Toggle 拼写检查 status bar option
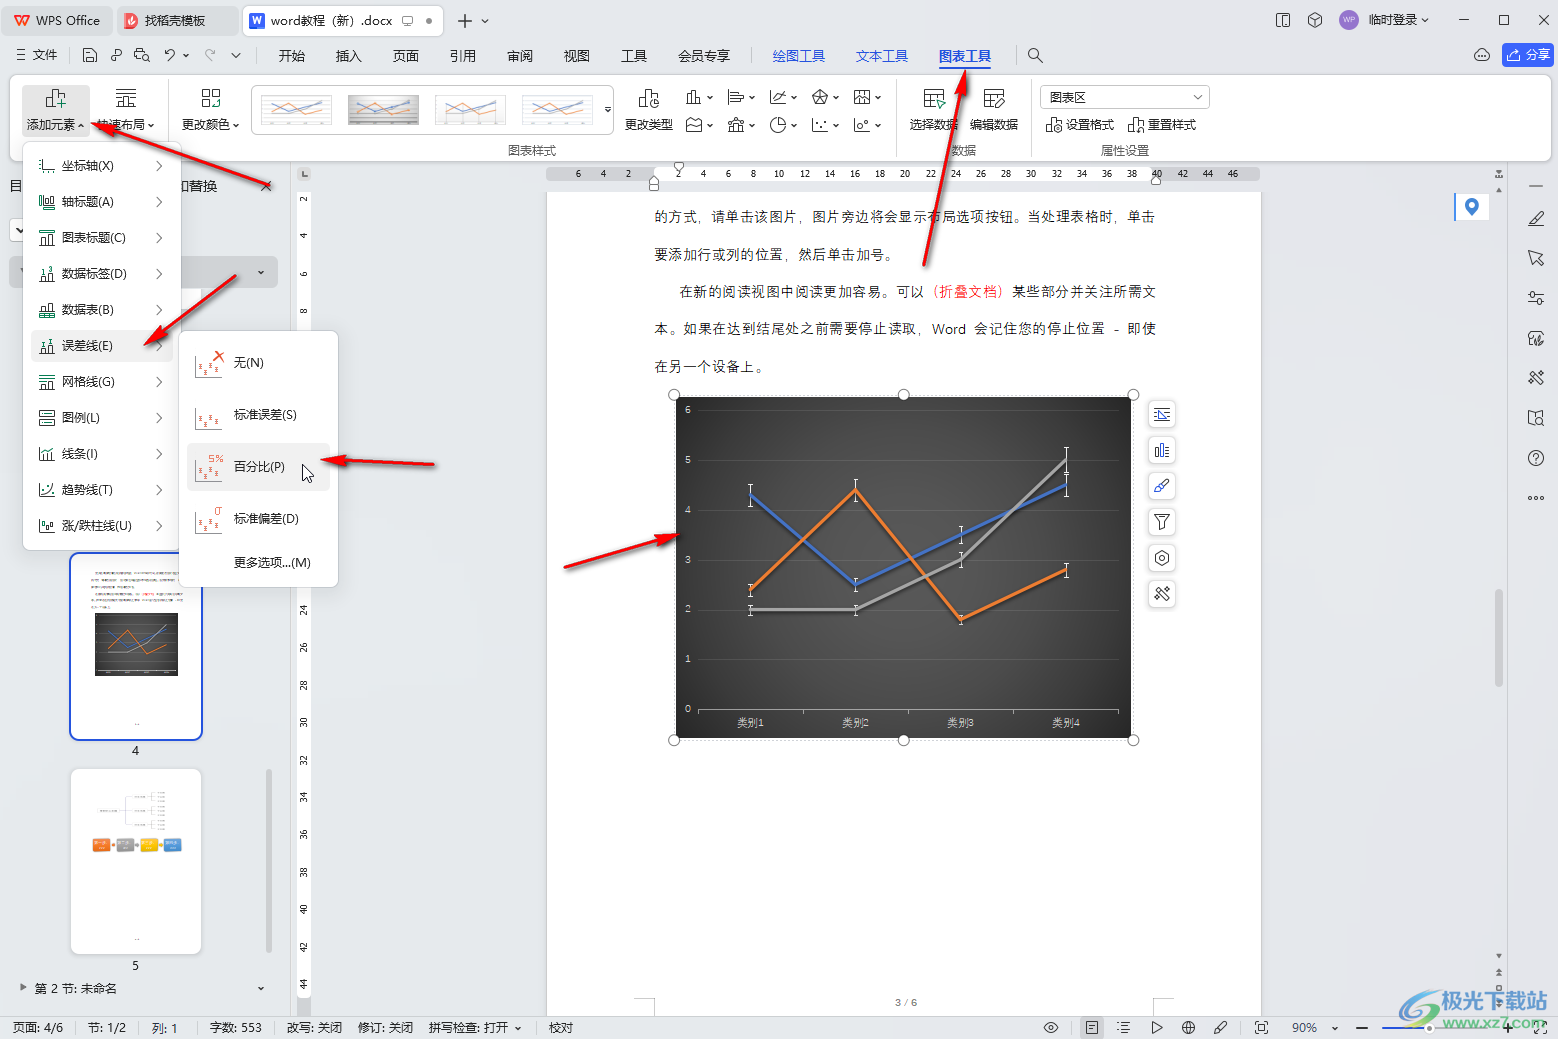 coord(475,1028)
